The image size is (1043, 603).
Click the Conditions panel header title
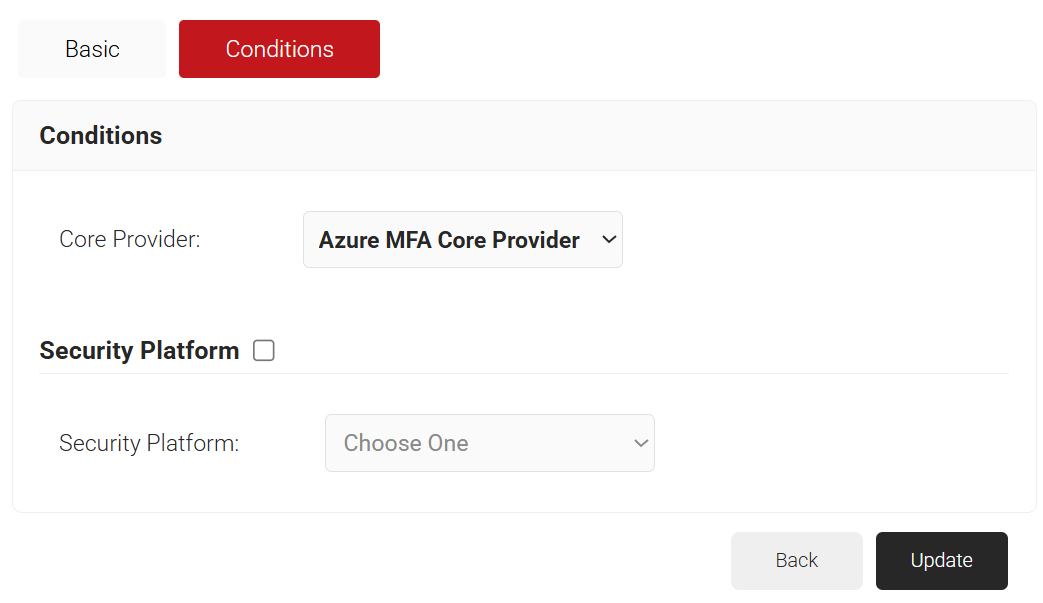pyautogui.click(x=101, y=136)
